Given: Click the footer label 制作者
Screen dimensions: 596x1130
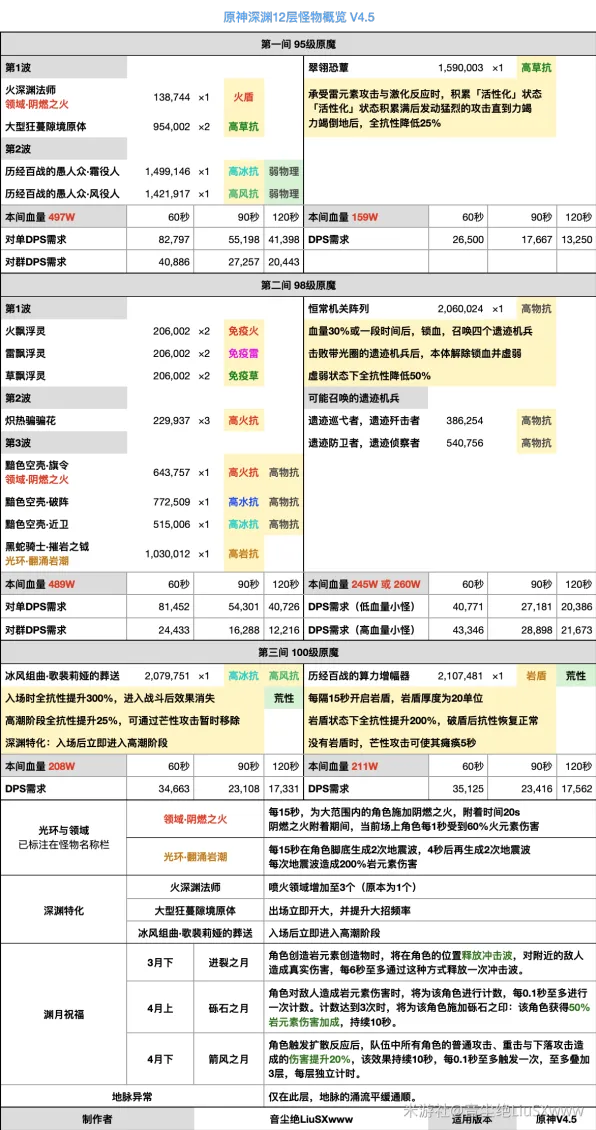Looking at the screenshot, I should [96, 1119].
